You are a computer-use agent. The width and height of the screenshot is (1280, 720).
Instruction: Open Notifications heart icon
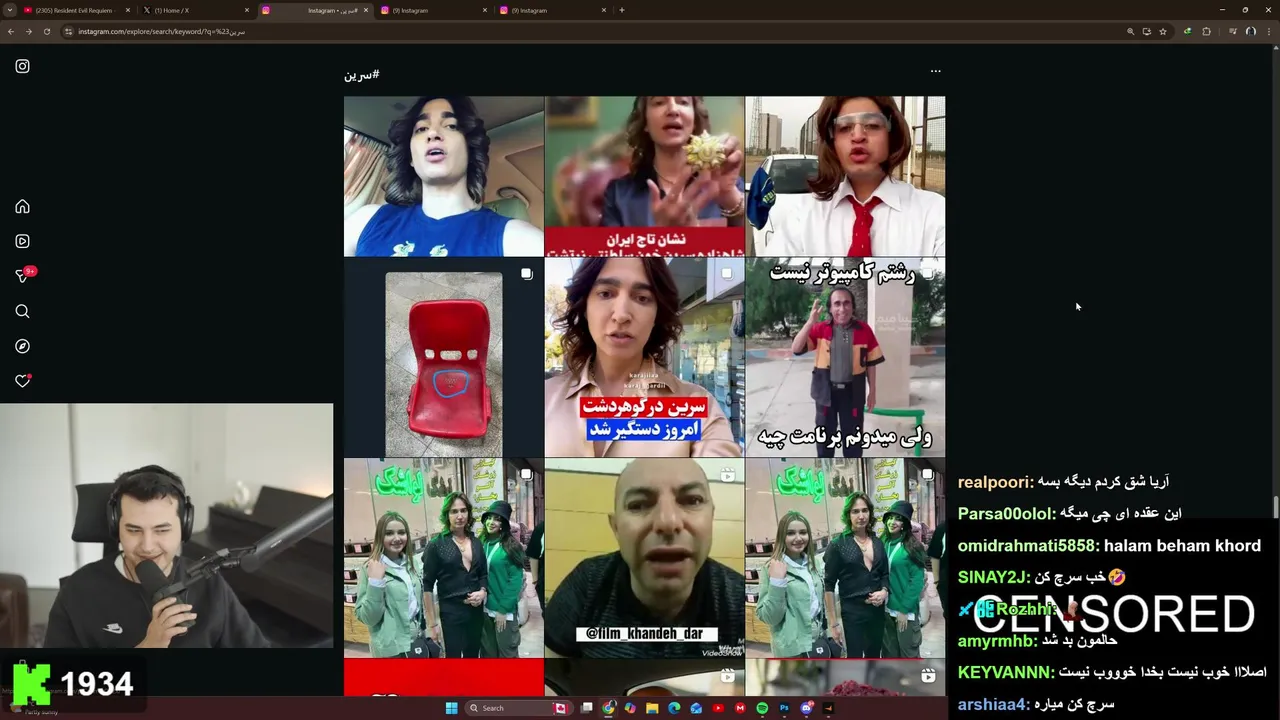(22, 381)
